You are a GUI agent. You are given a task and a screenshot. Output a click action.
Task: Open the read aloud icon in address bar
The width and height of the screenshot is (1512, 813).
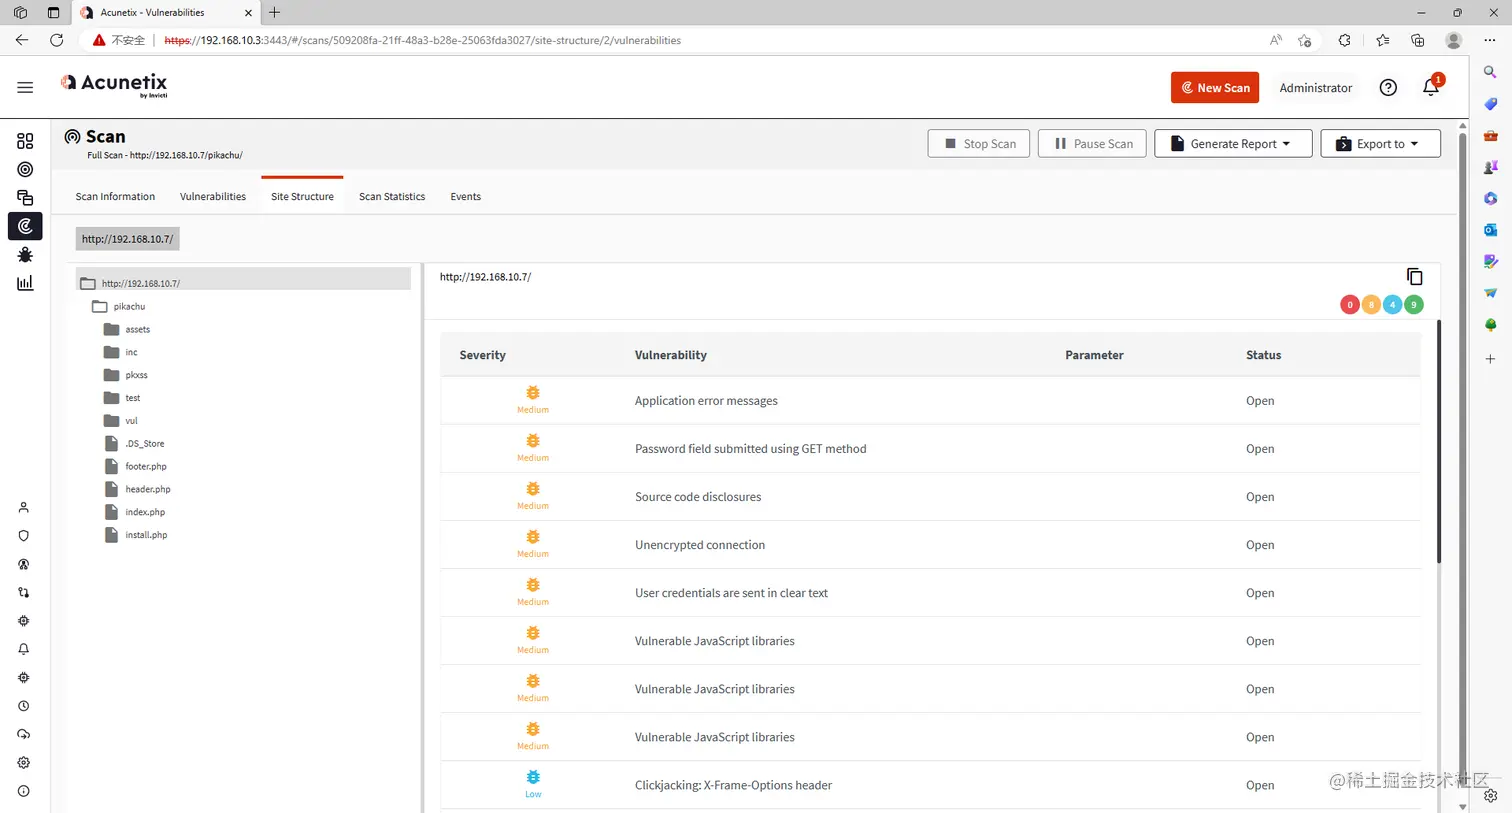pos(1276,40)
